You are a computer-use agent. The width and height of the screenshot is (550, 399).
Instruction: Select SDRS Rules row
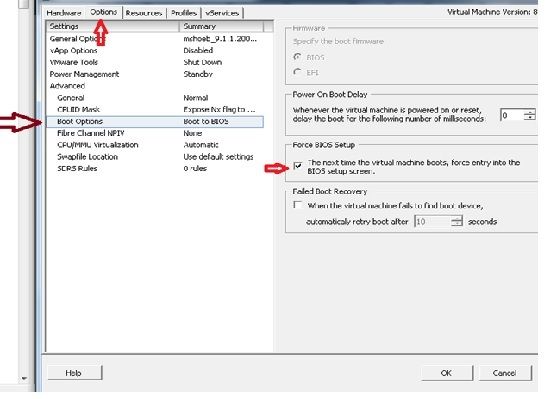pos(155,168)
